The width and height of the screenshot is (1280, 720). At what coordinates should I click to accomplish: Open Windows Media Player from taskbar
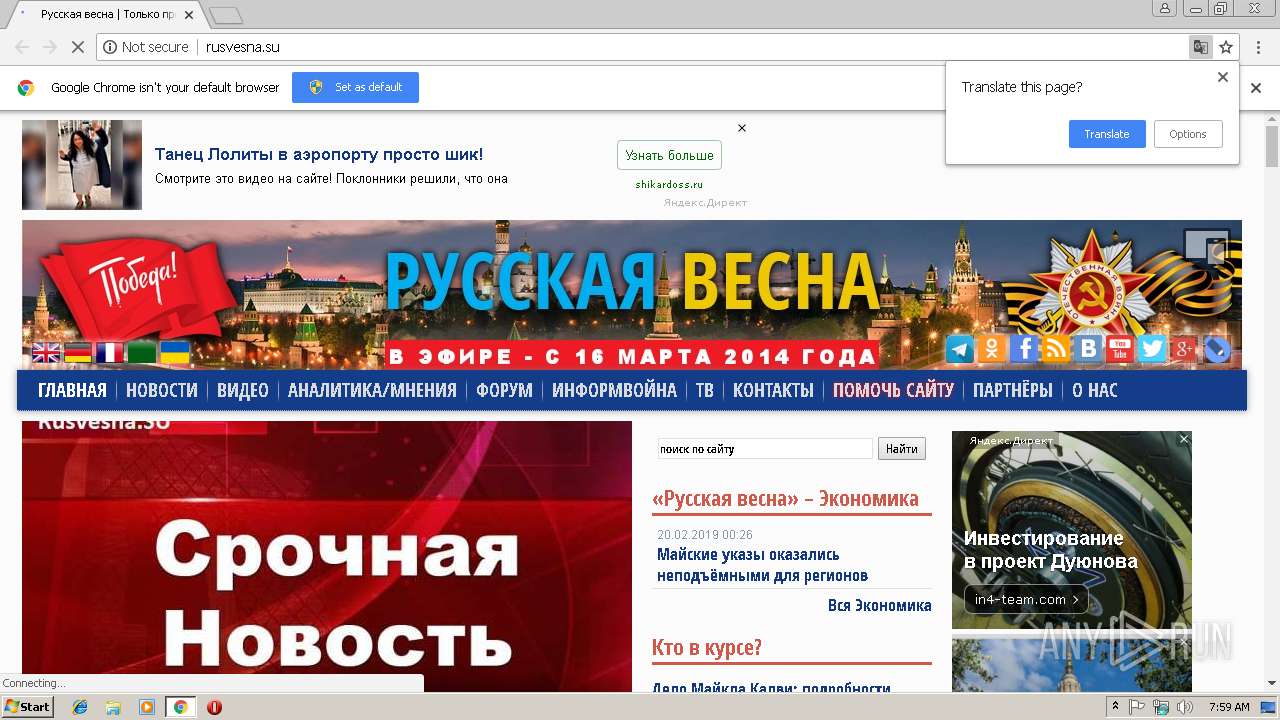[x=147, y=707]
